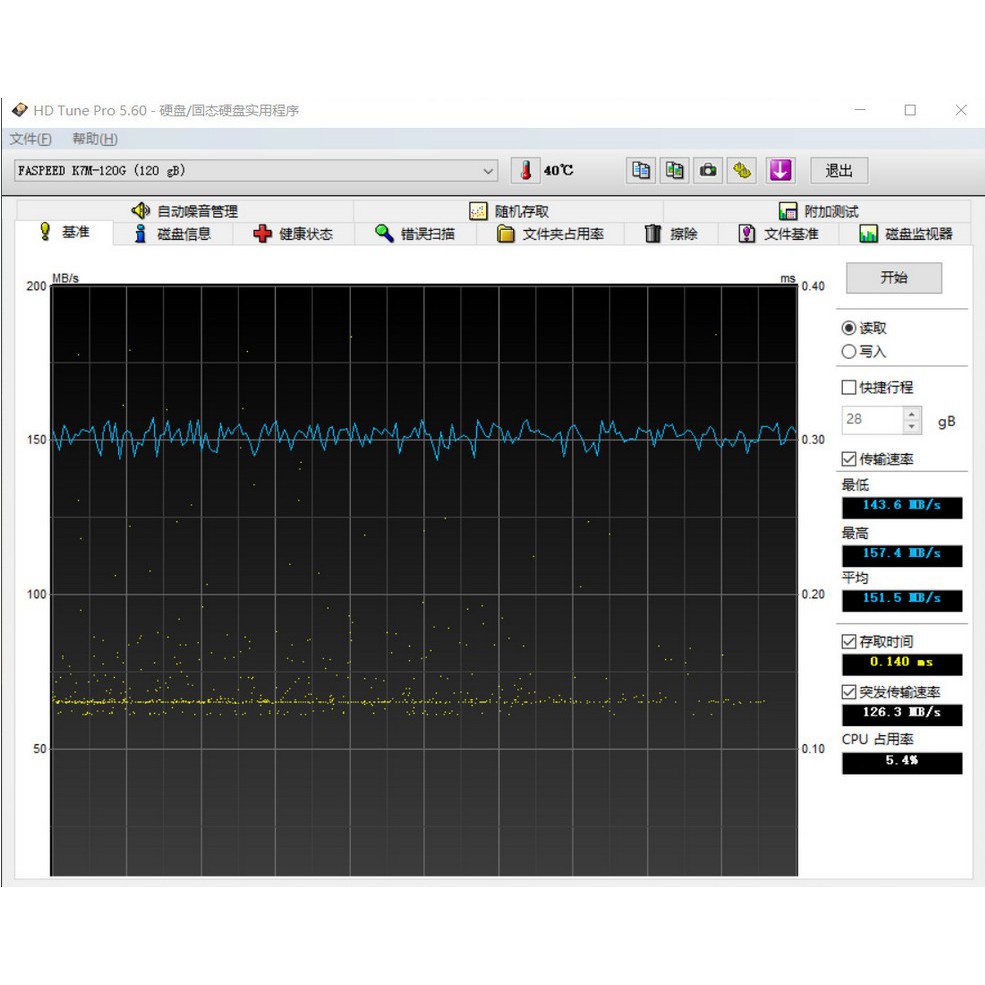The width and height of the screenshot is (985, 985).
Task: Open the 文件(F) menu
Action: (30, 139)
